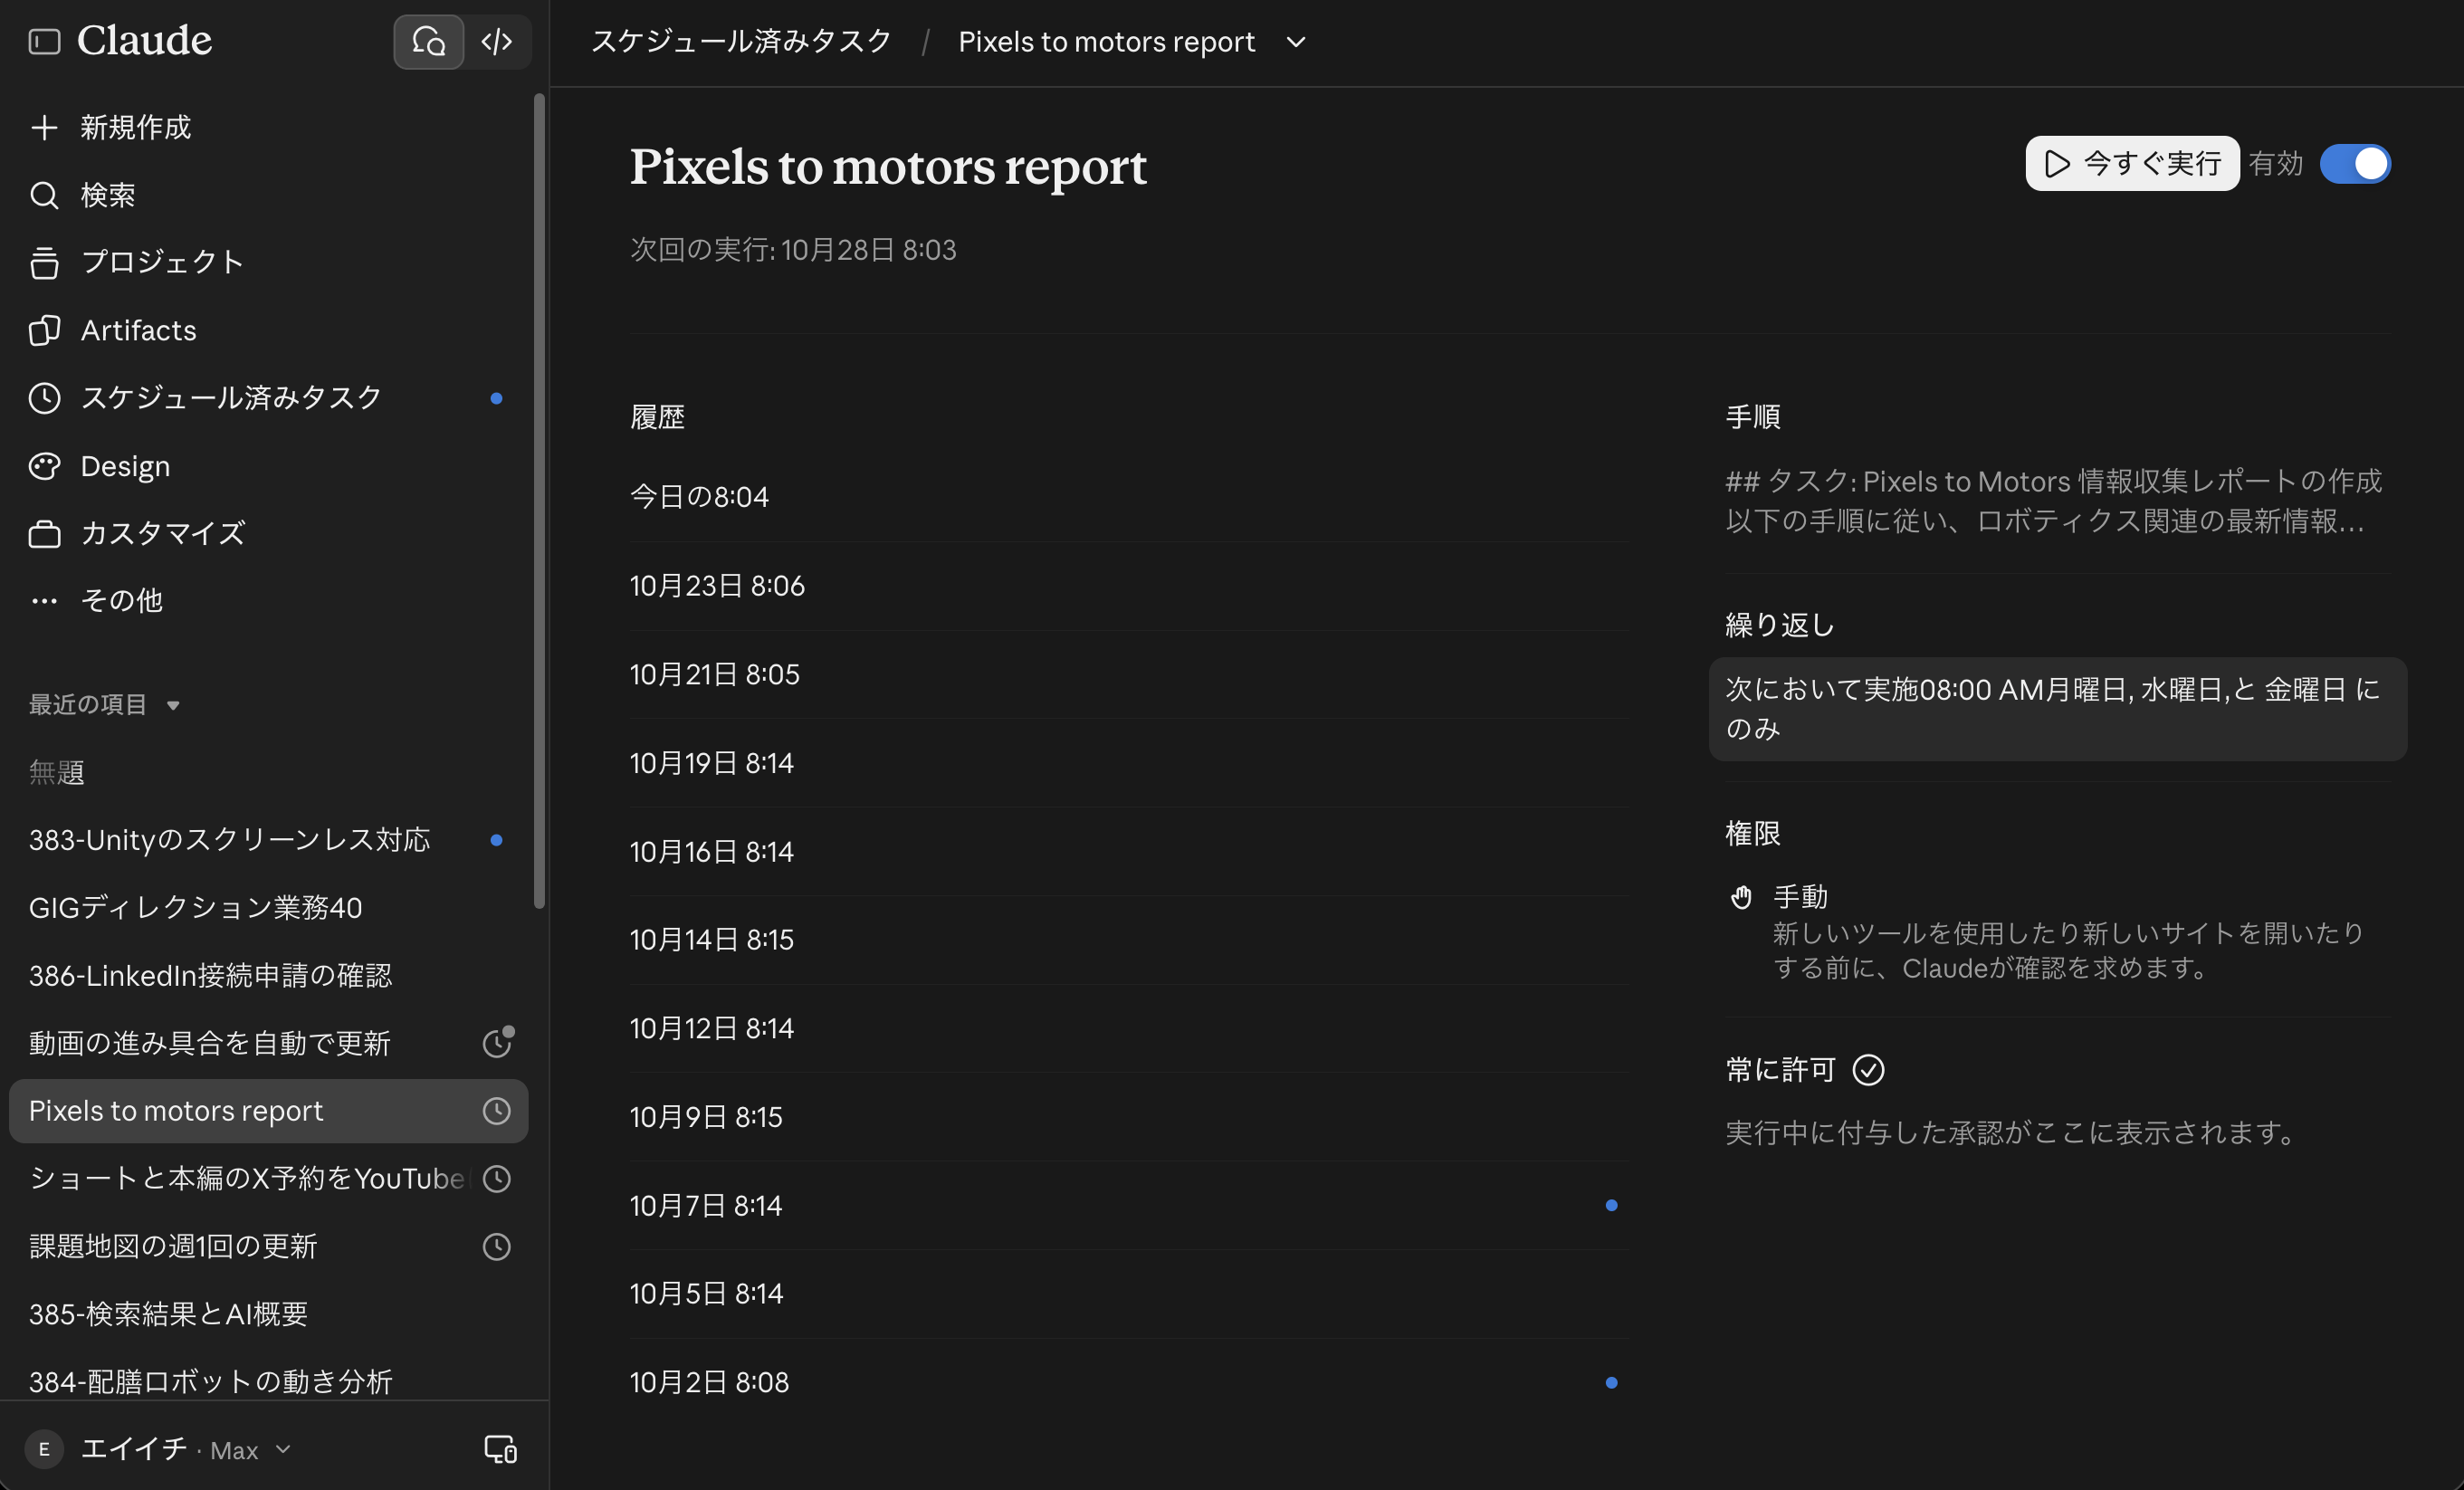Click the devices icon at the sidebar bottom
Screen dimensions: 2464x1490
tap(500, 1449)
